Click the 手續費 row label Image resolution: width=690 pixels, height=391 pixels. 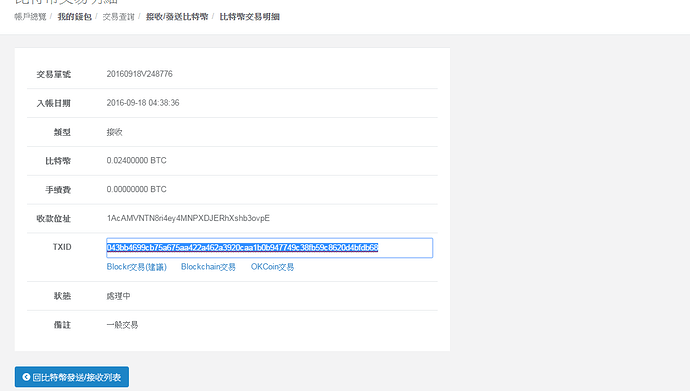[58, 190]
